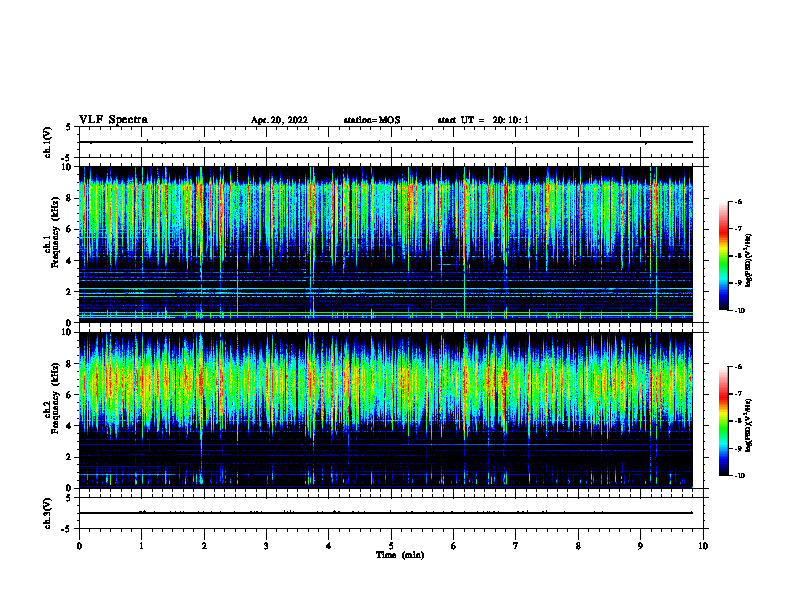The height and width of the screenshot is (612, 792).
Task: Select the ch.1 frequency tick "6"
Action: tap(70, 230)
